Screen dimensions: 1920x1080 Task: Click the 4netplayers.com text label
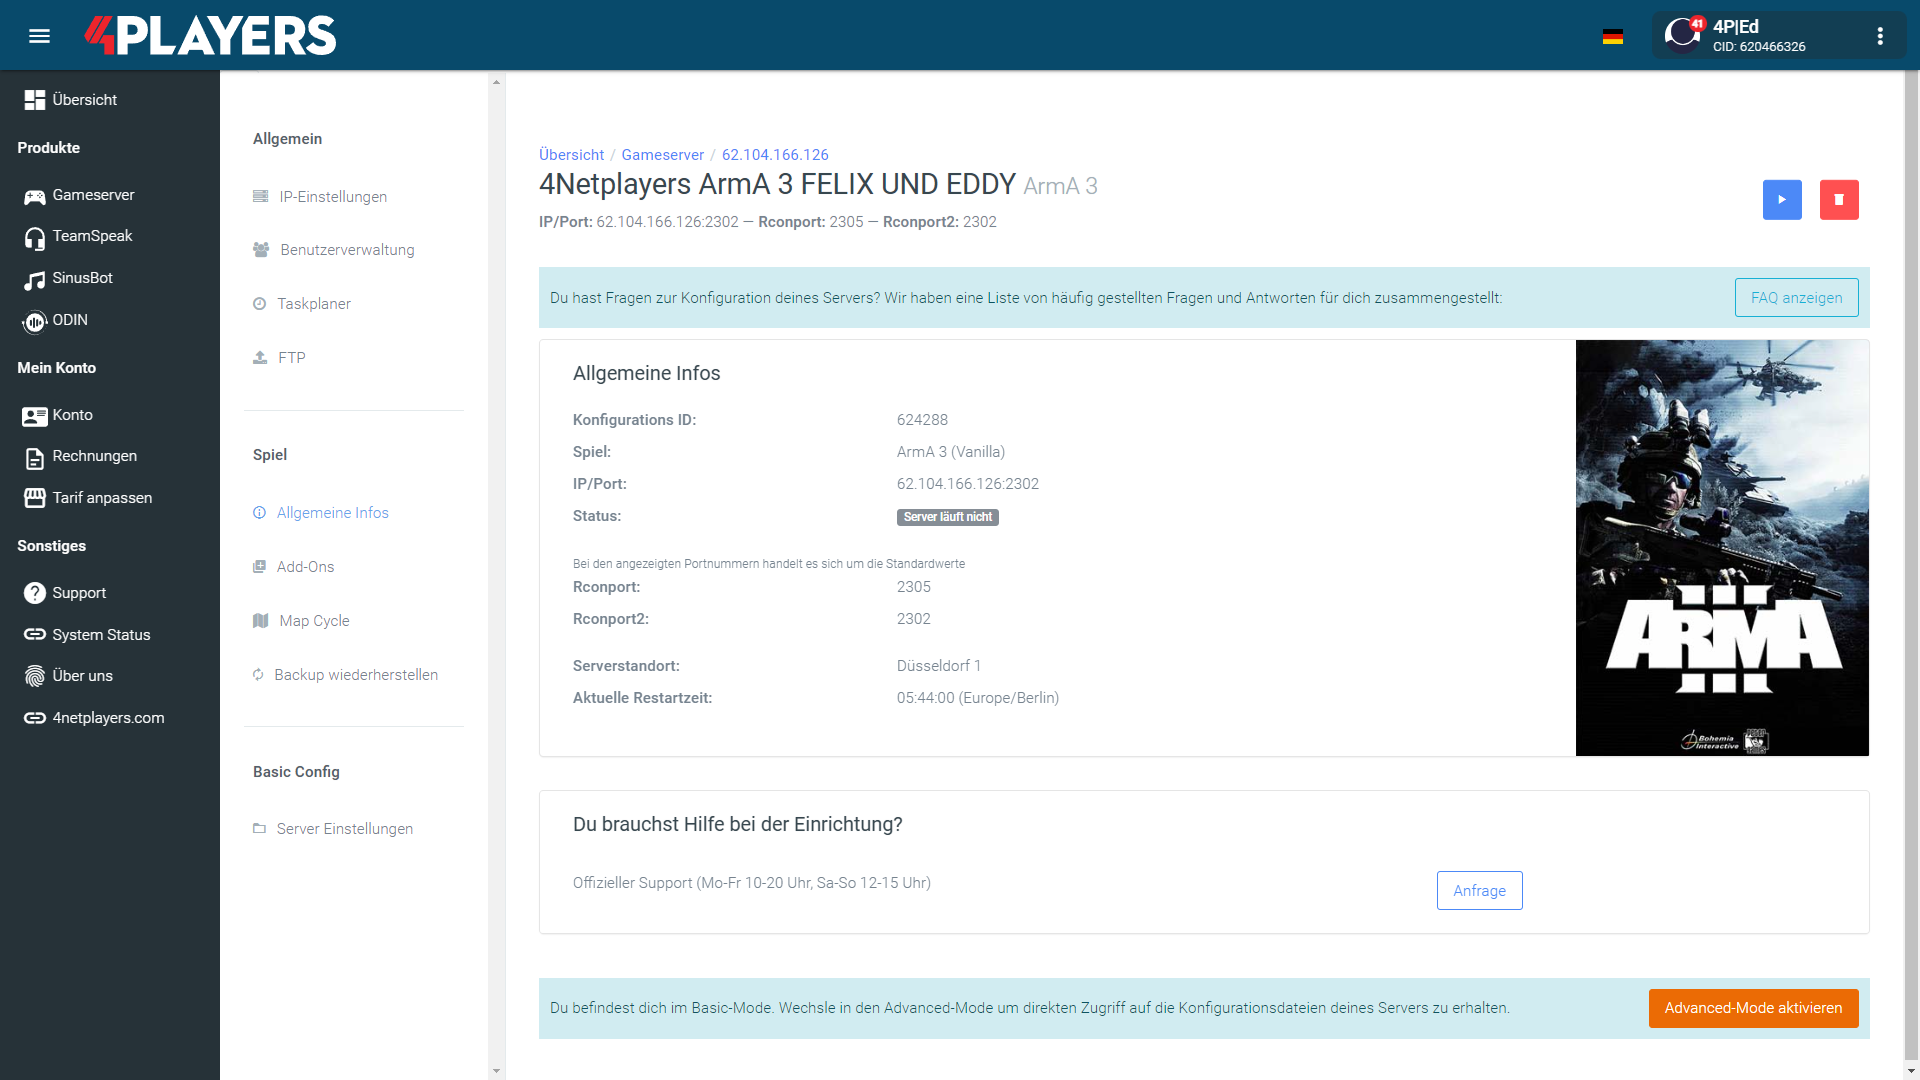pyautogui.click(x=108, y=718)
